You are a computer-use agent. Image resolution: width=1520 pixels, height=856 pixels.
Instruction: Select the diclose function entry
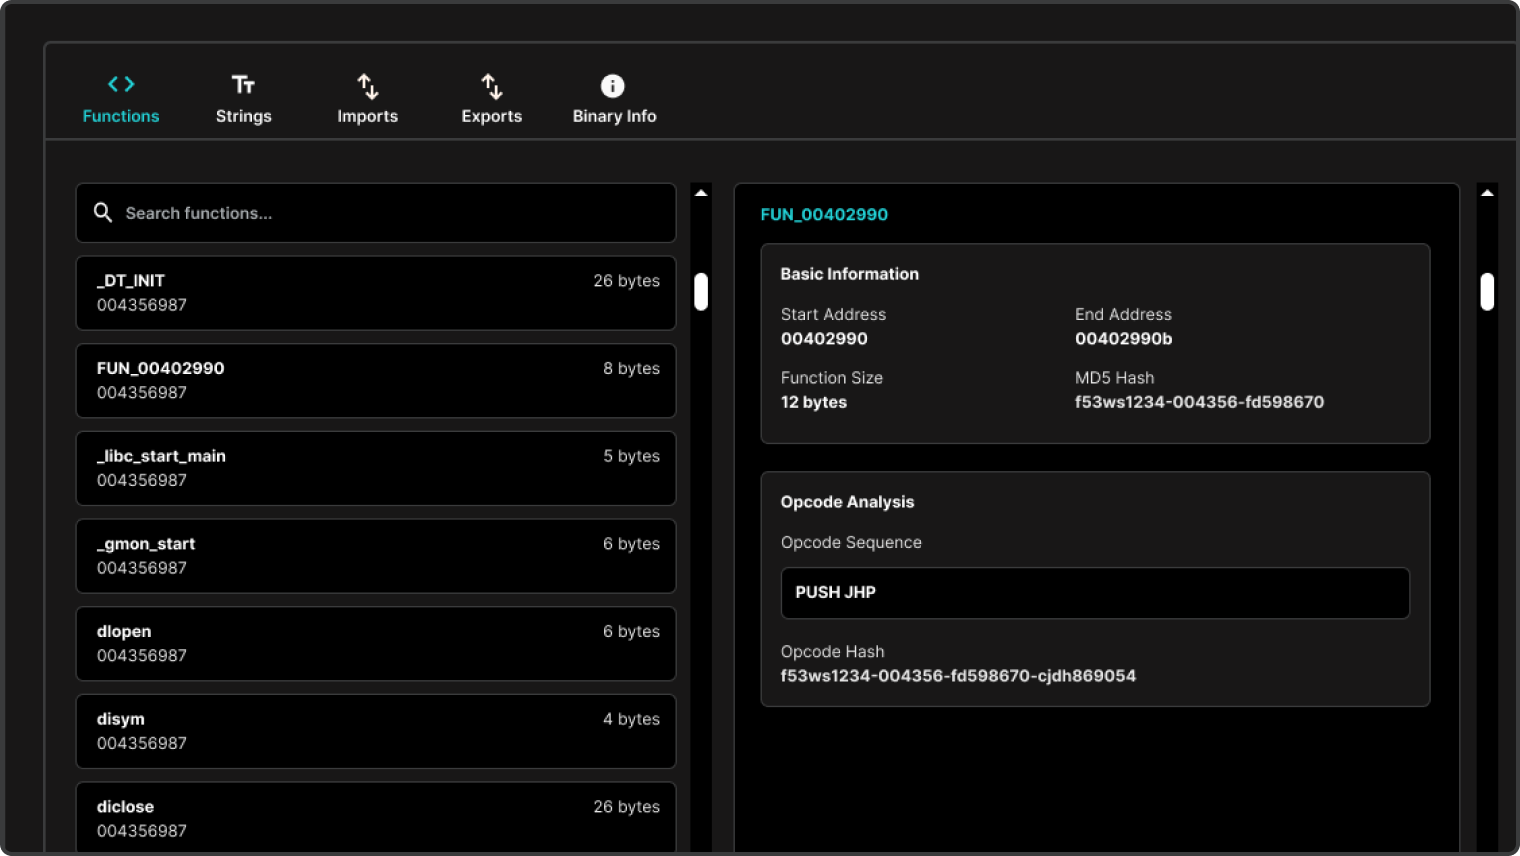click(375, 817)
